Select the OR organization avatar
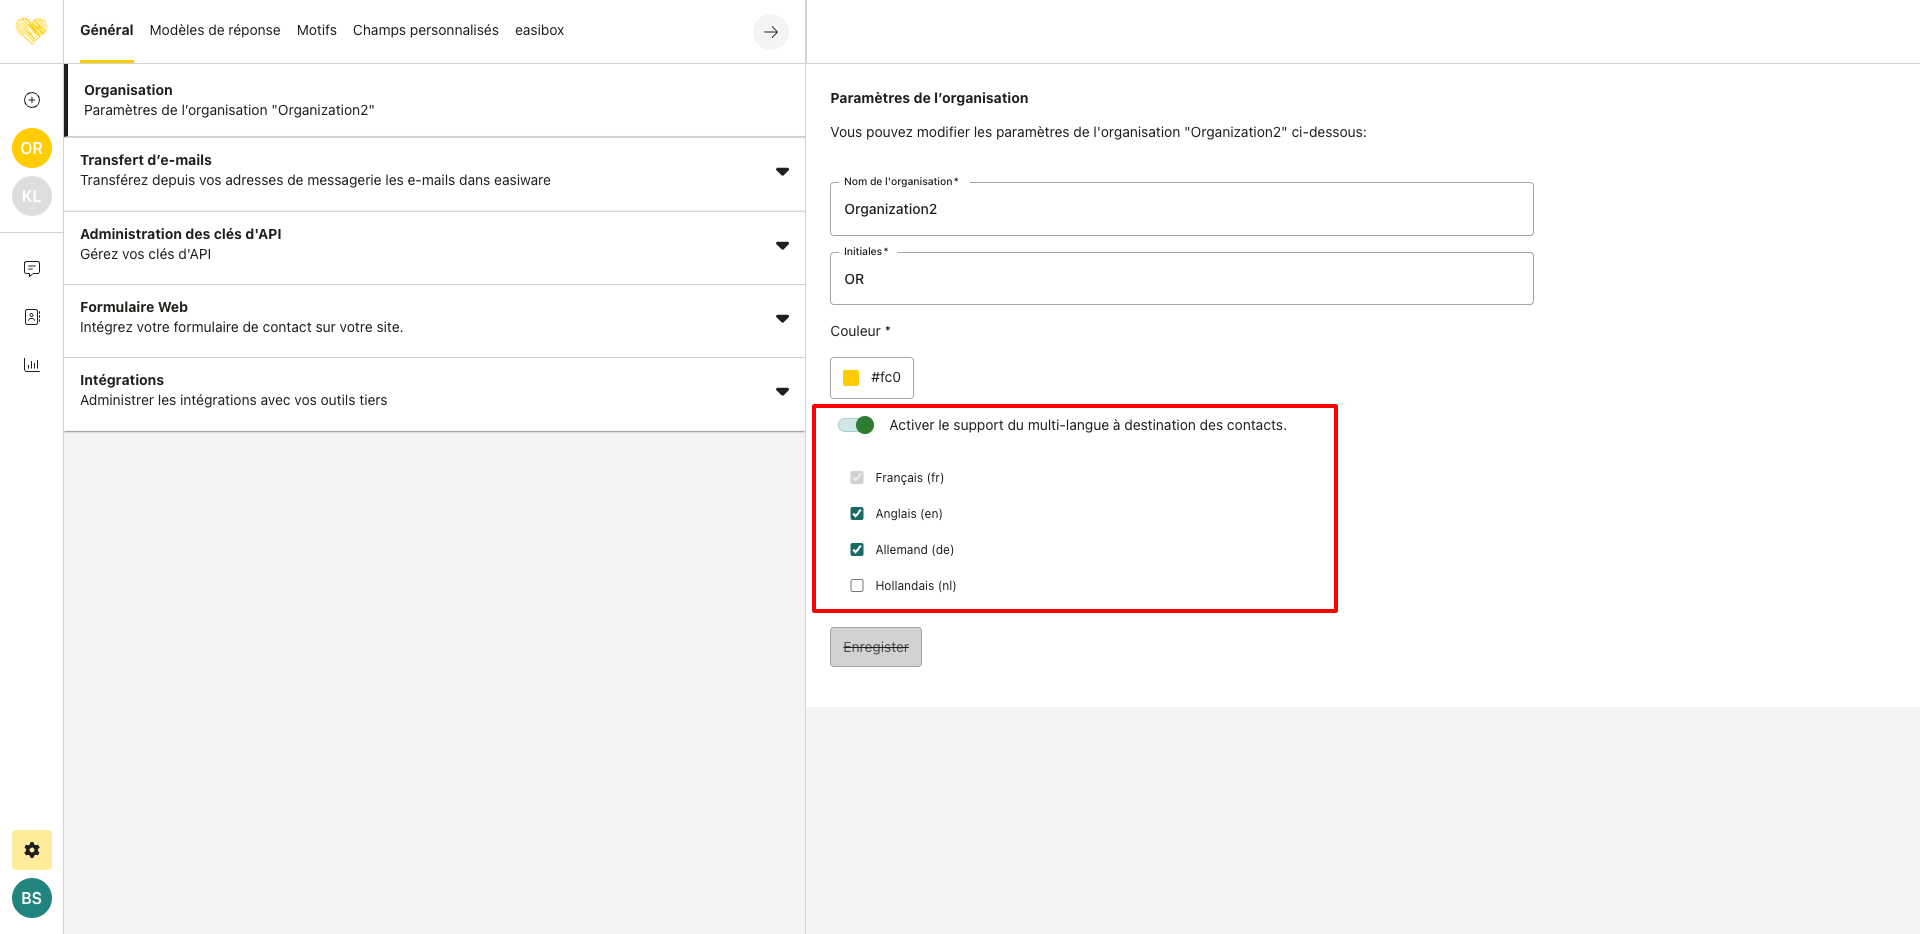The height and width of the screenshot is (934, 1920). tap(32, 148)
